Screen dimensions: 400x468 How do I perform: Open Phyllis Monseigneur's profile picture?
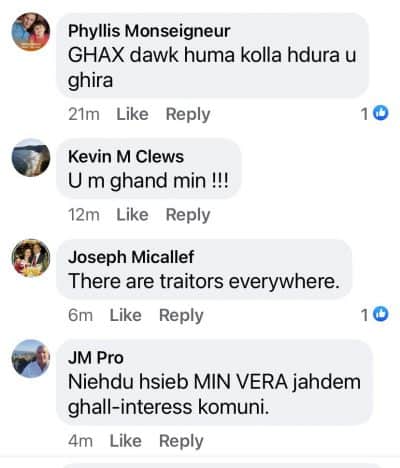point(31,32)
